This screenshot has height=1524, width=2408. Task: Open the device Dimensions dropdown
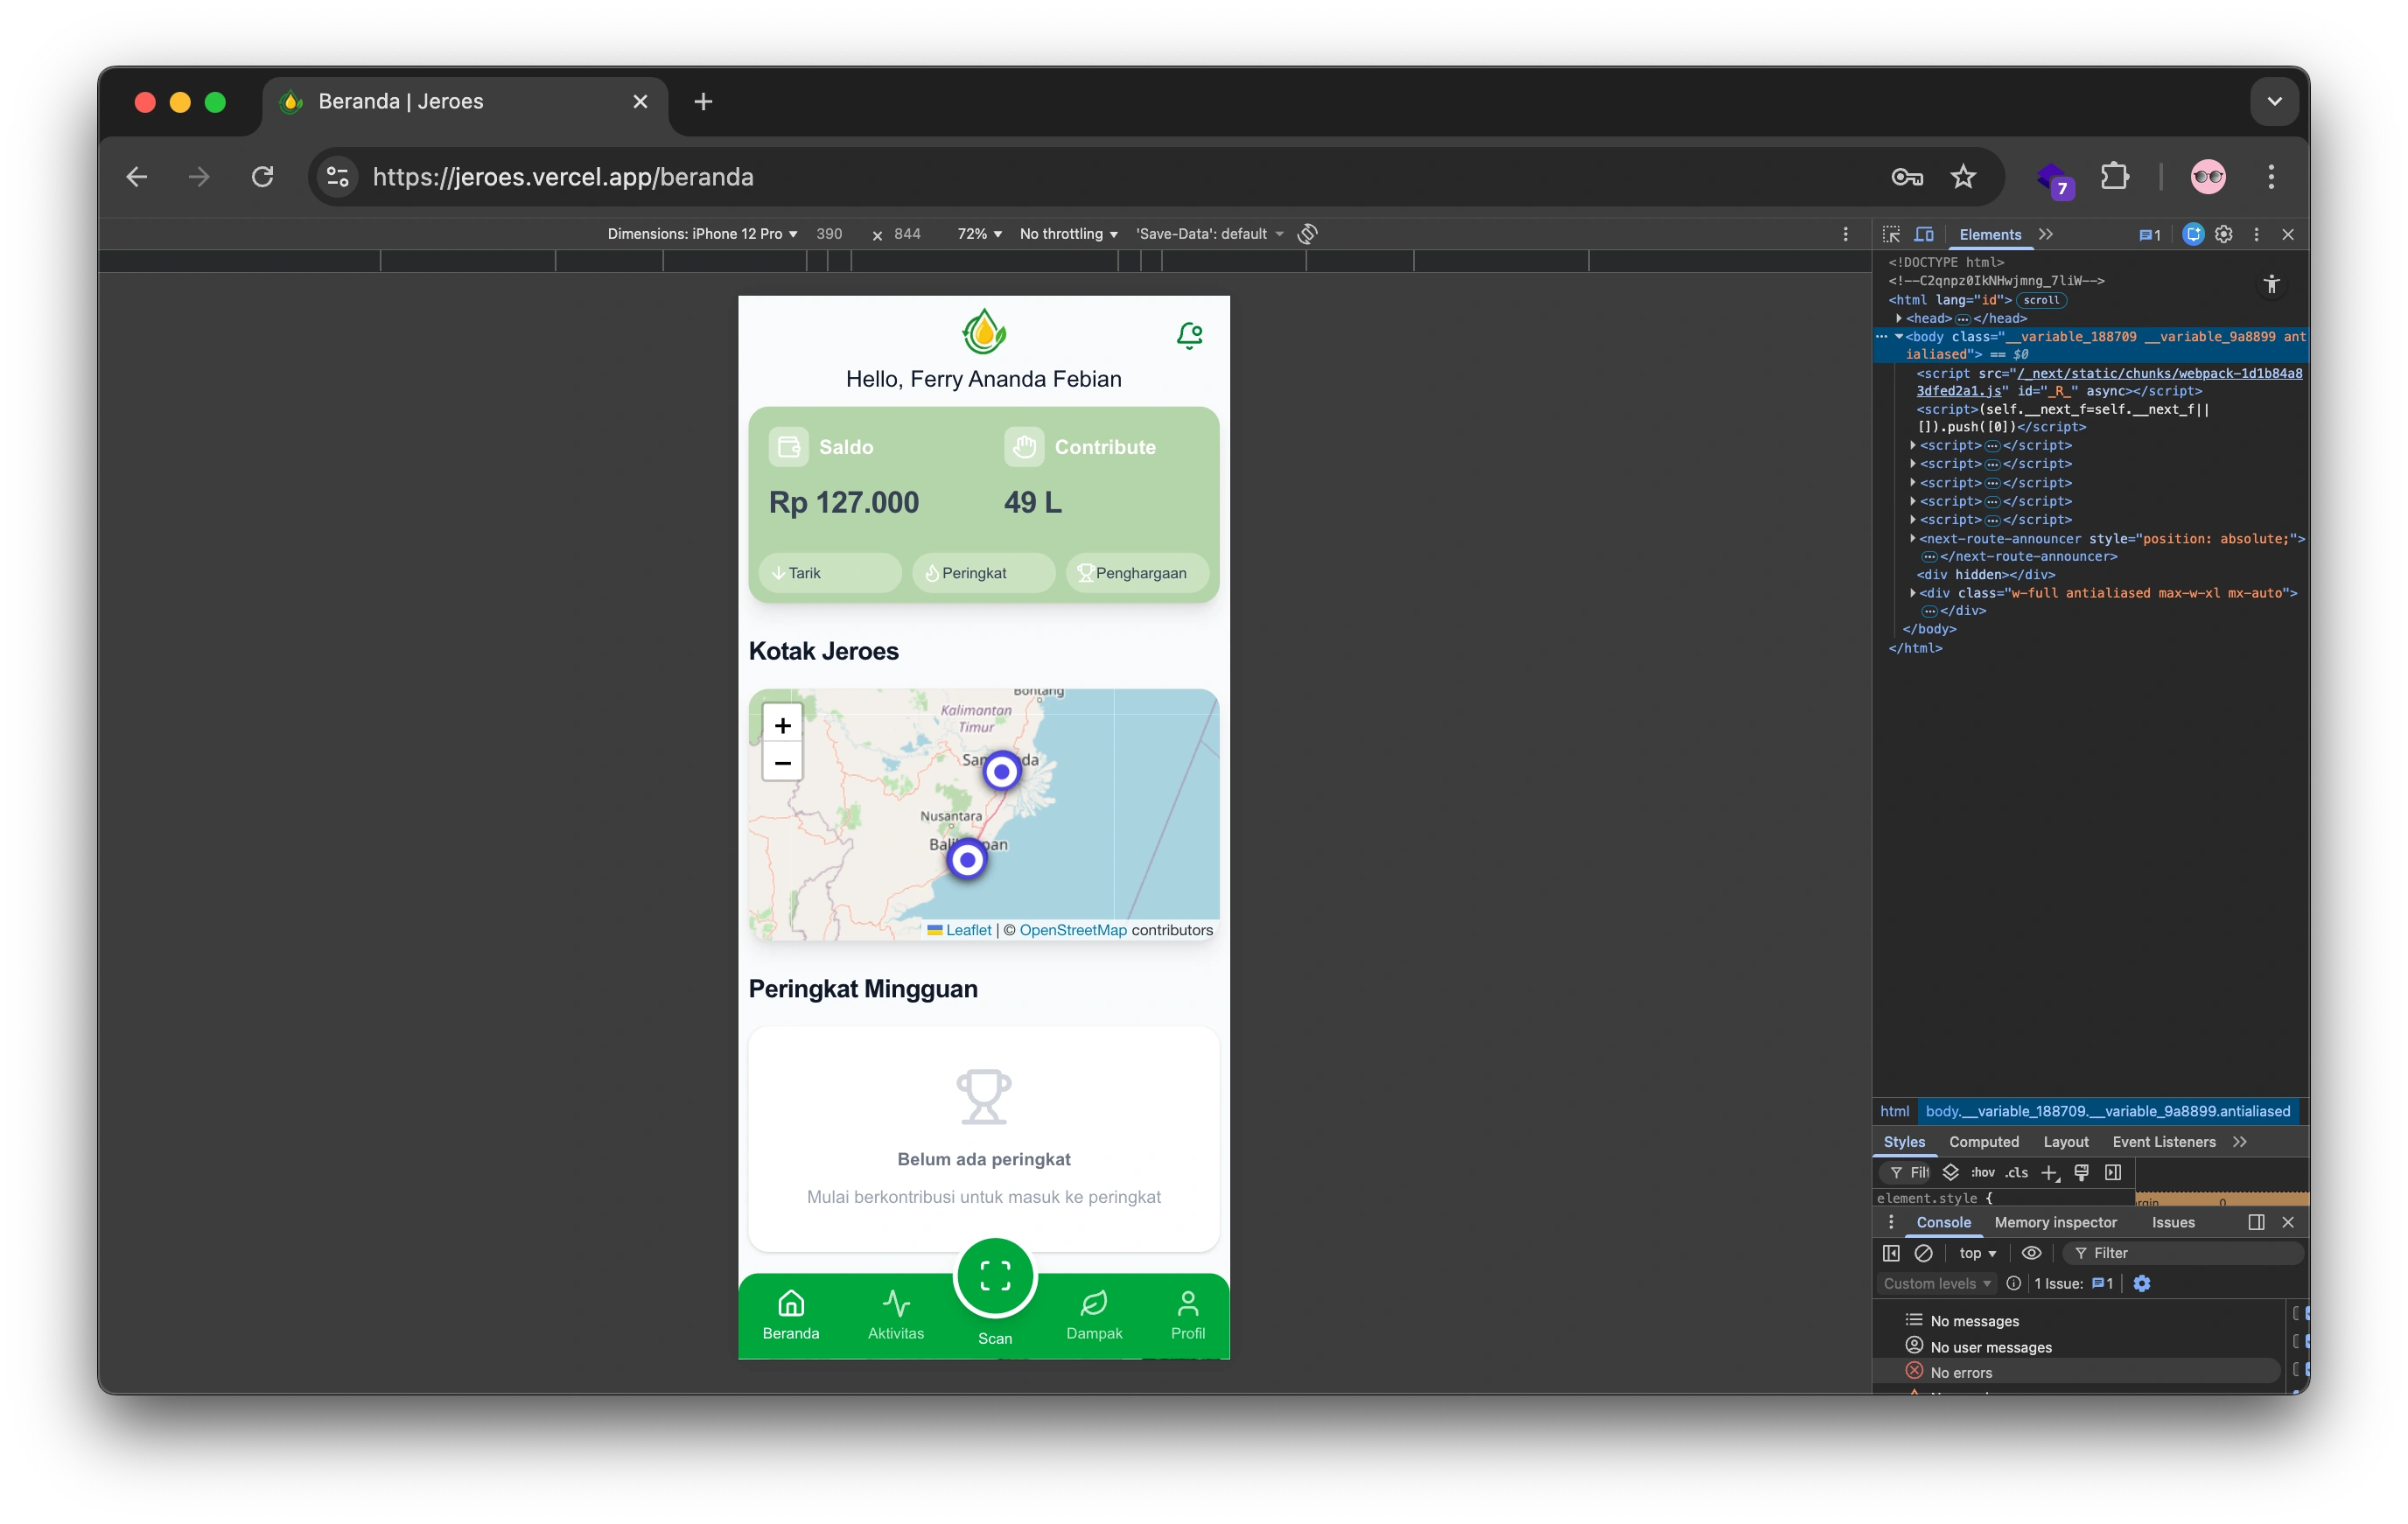click(x=702, y=234)
